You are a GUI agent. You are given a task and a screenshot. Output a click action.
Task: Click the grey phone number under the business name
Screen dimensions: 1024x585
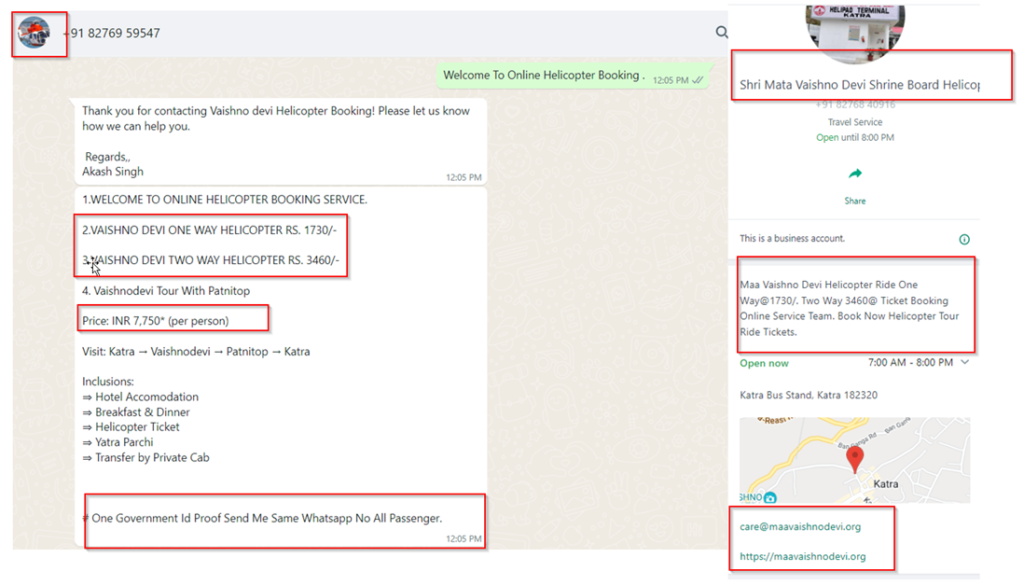click(x=855, y=105)
